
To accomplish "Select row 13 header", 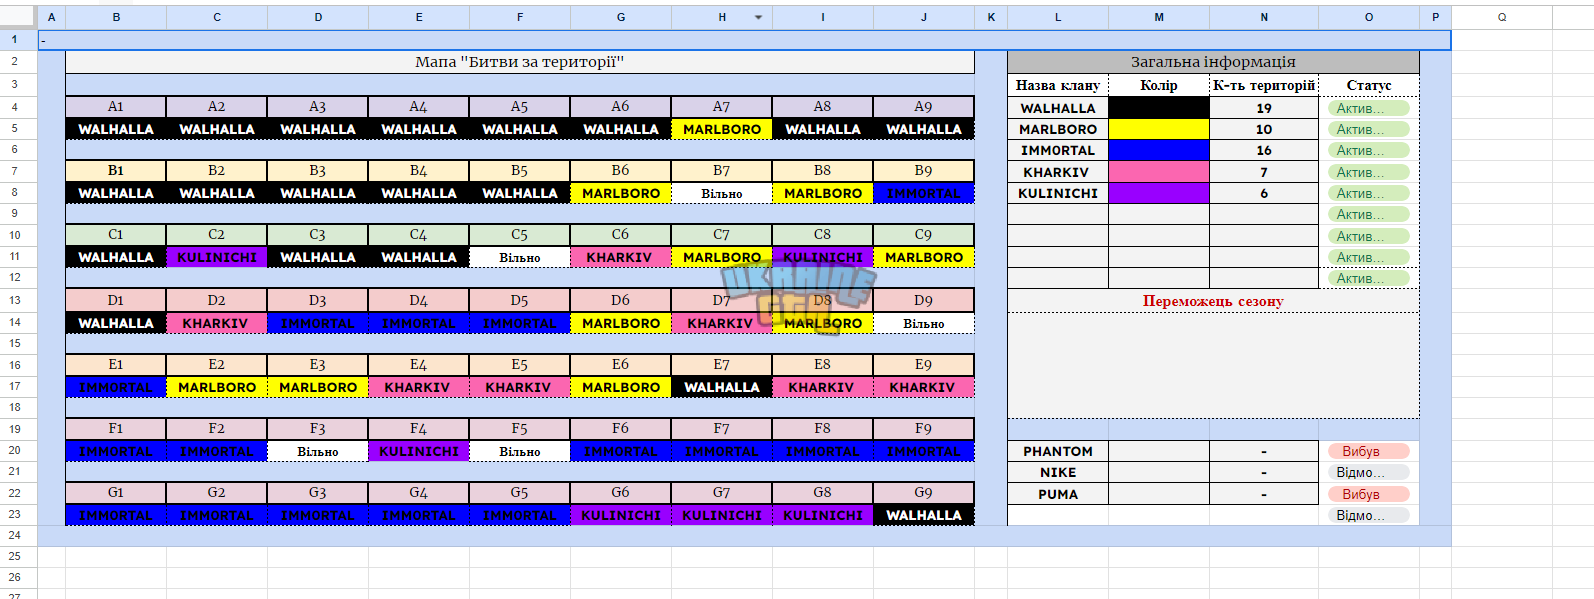I will pyautogui.click(x=18, y=300).
